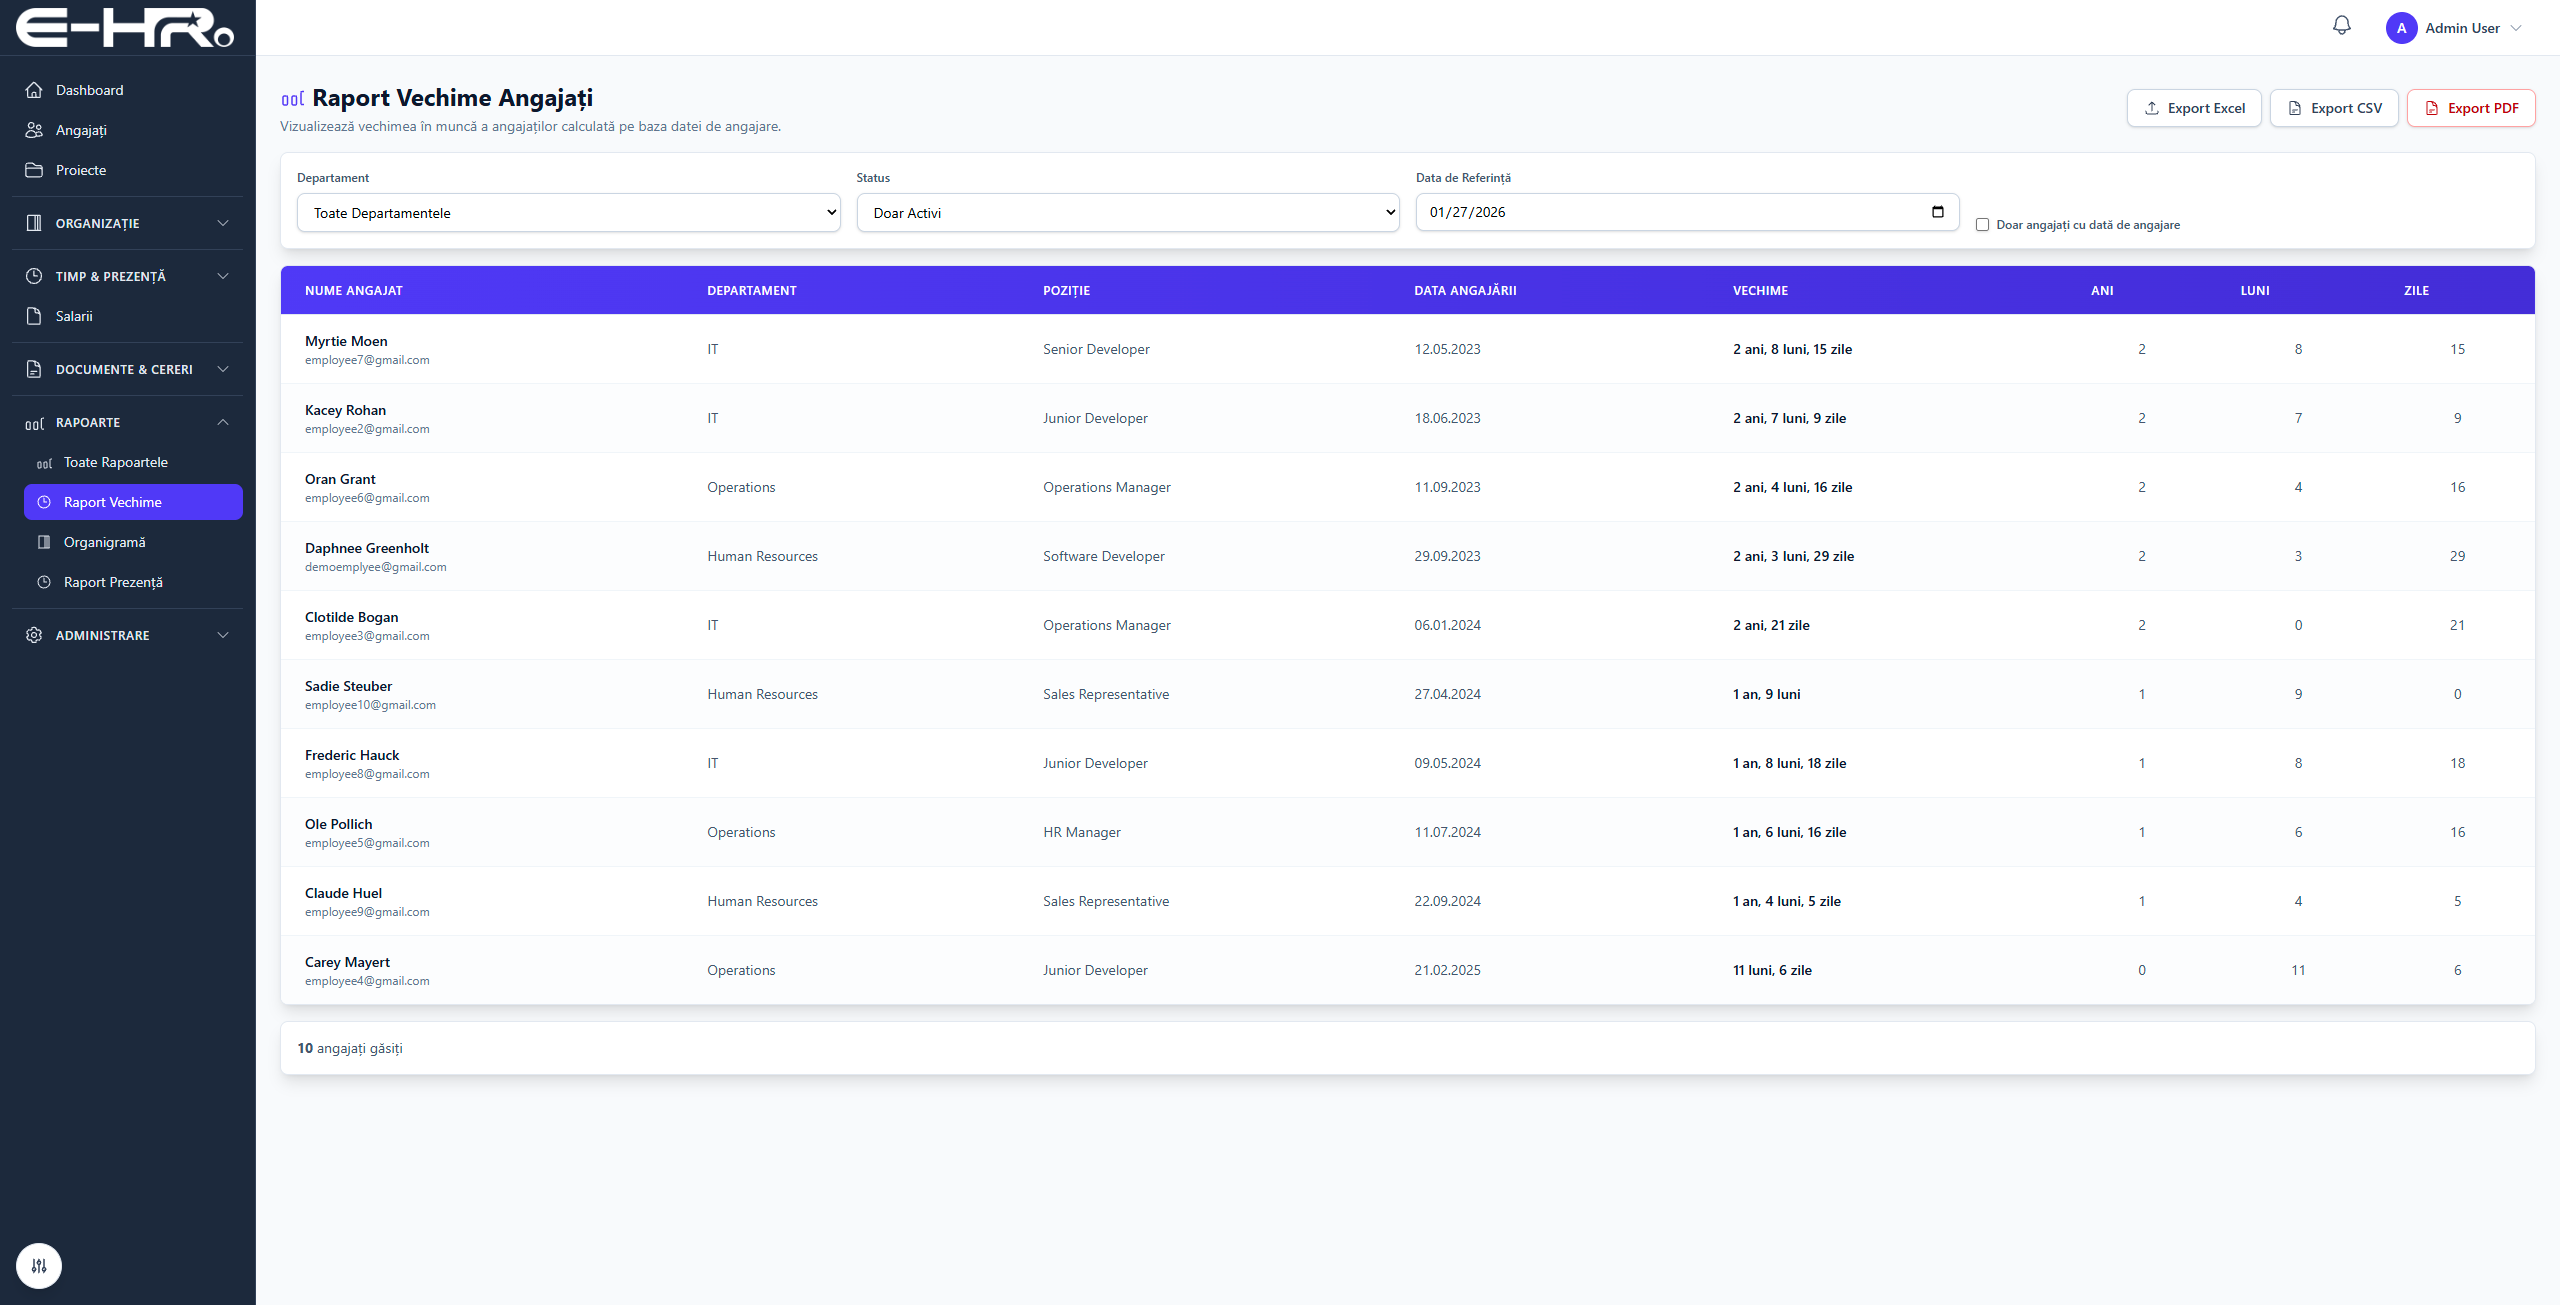Screen dimensions: 2560x1305
Task: Open the Departament dropdown
Action: 568,213
